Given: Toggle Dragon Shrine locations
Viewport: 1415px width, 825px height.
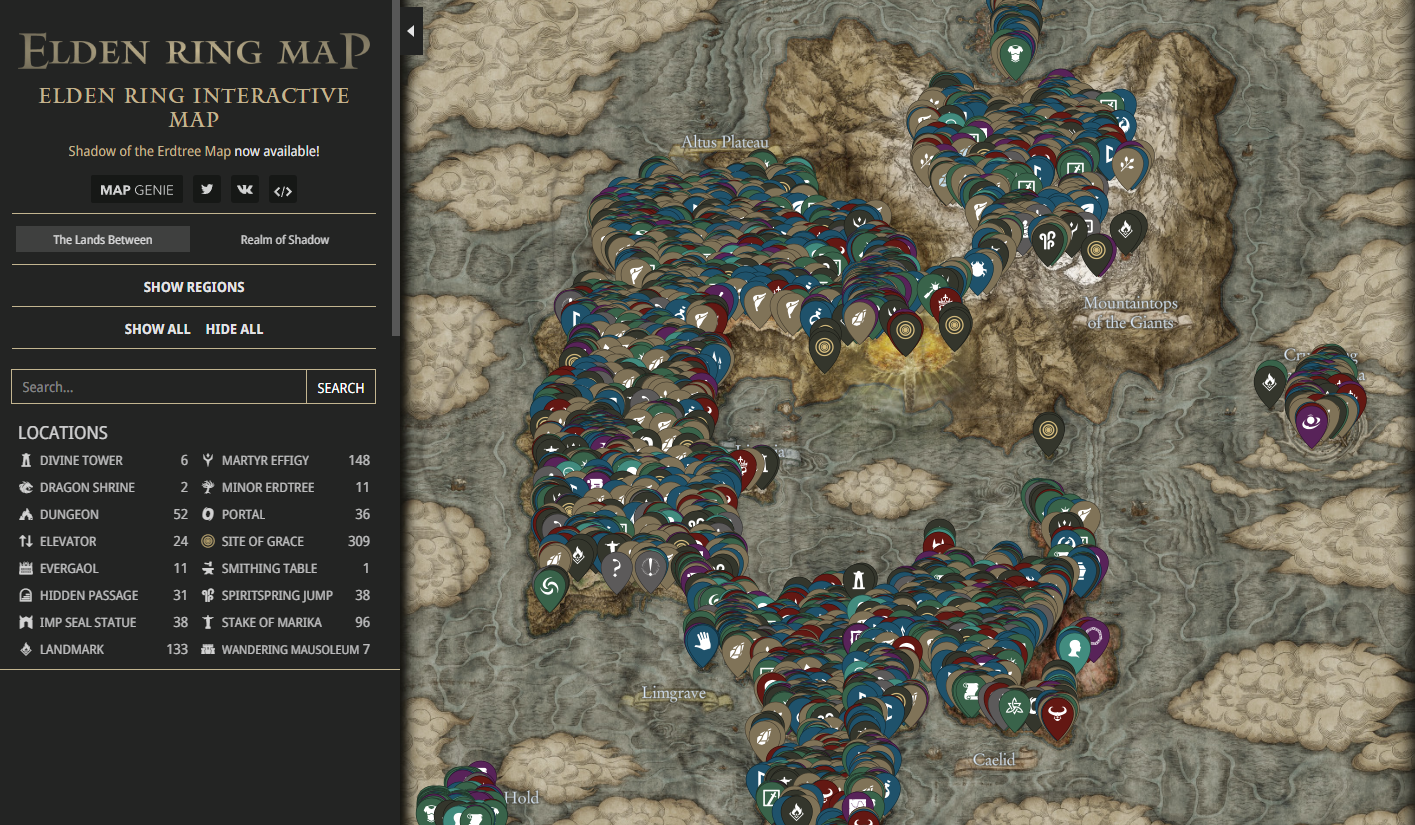Looking at the screenshot, I should [103, 487].
